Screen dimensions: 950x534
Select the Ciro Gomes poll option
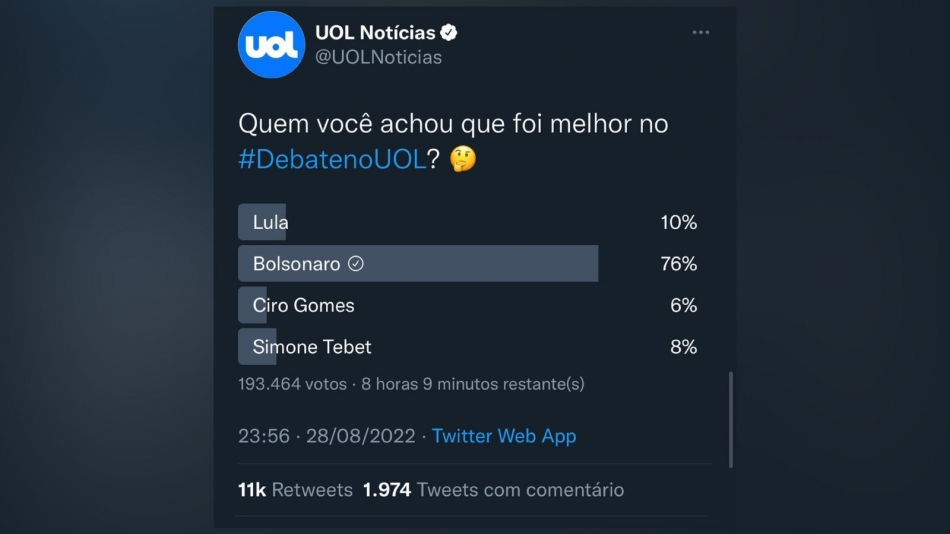pos(303,305)
